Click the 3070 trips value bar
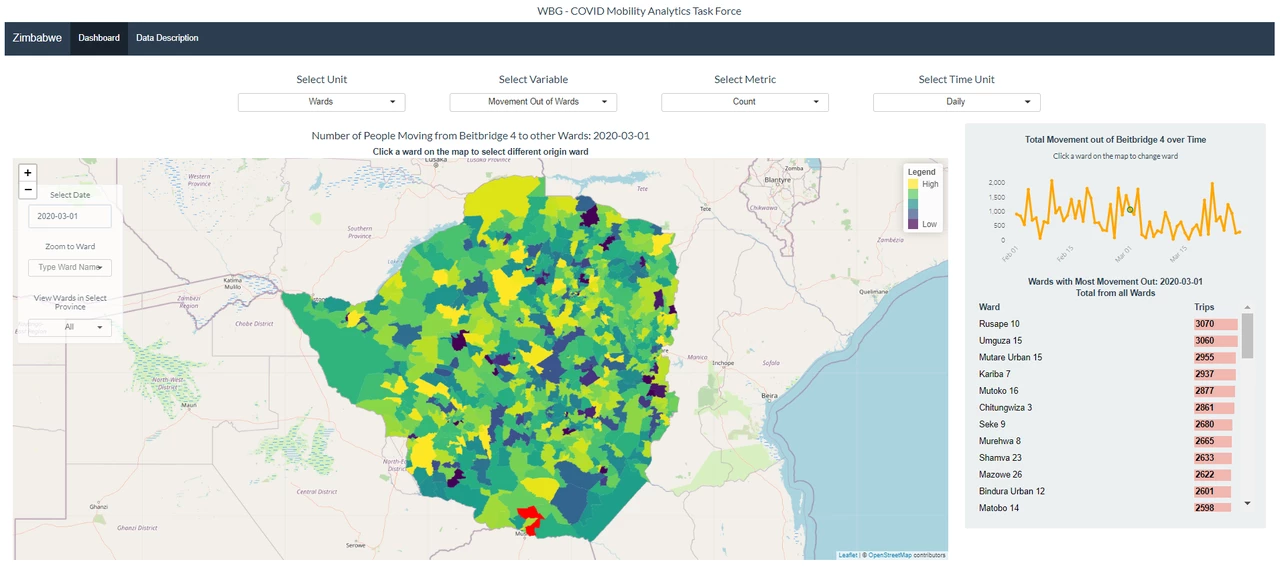Screen dimensions: 1280x574 [1216, 324]
